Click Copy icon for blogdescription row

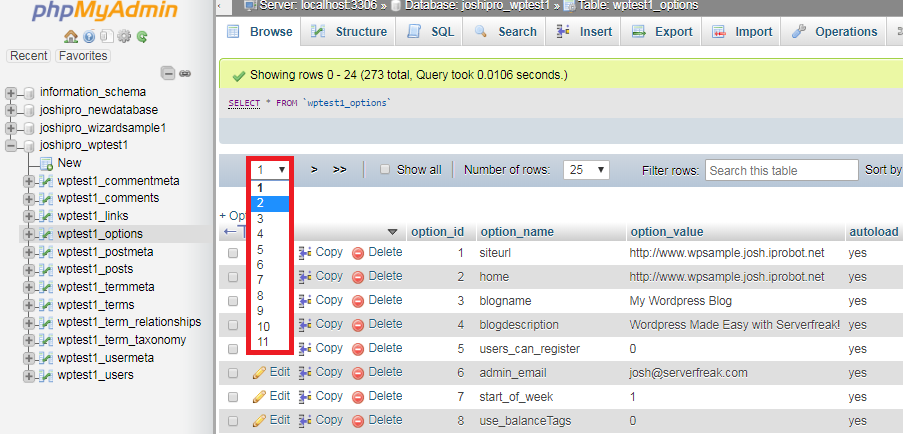tap(305, 325)
